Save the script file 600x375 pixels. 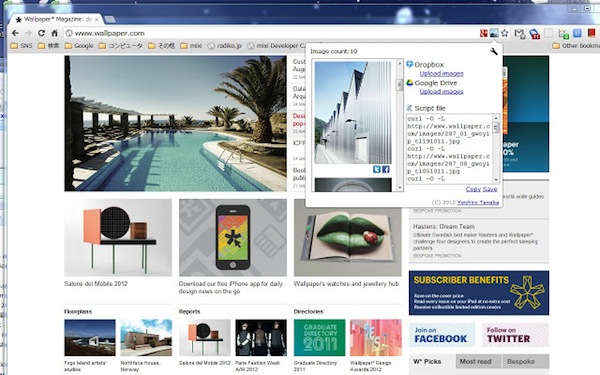coord(490,189)
